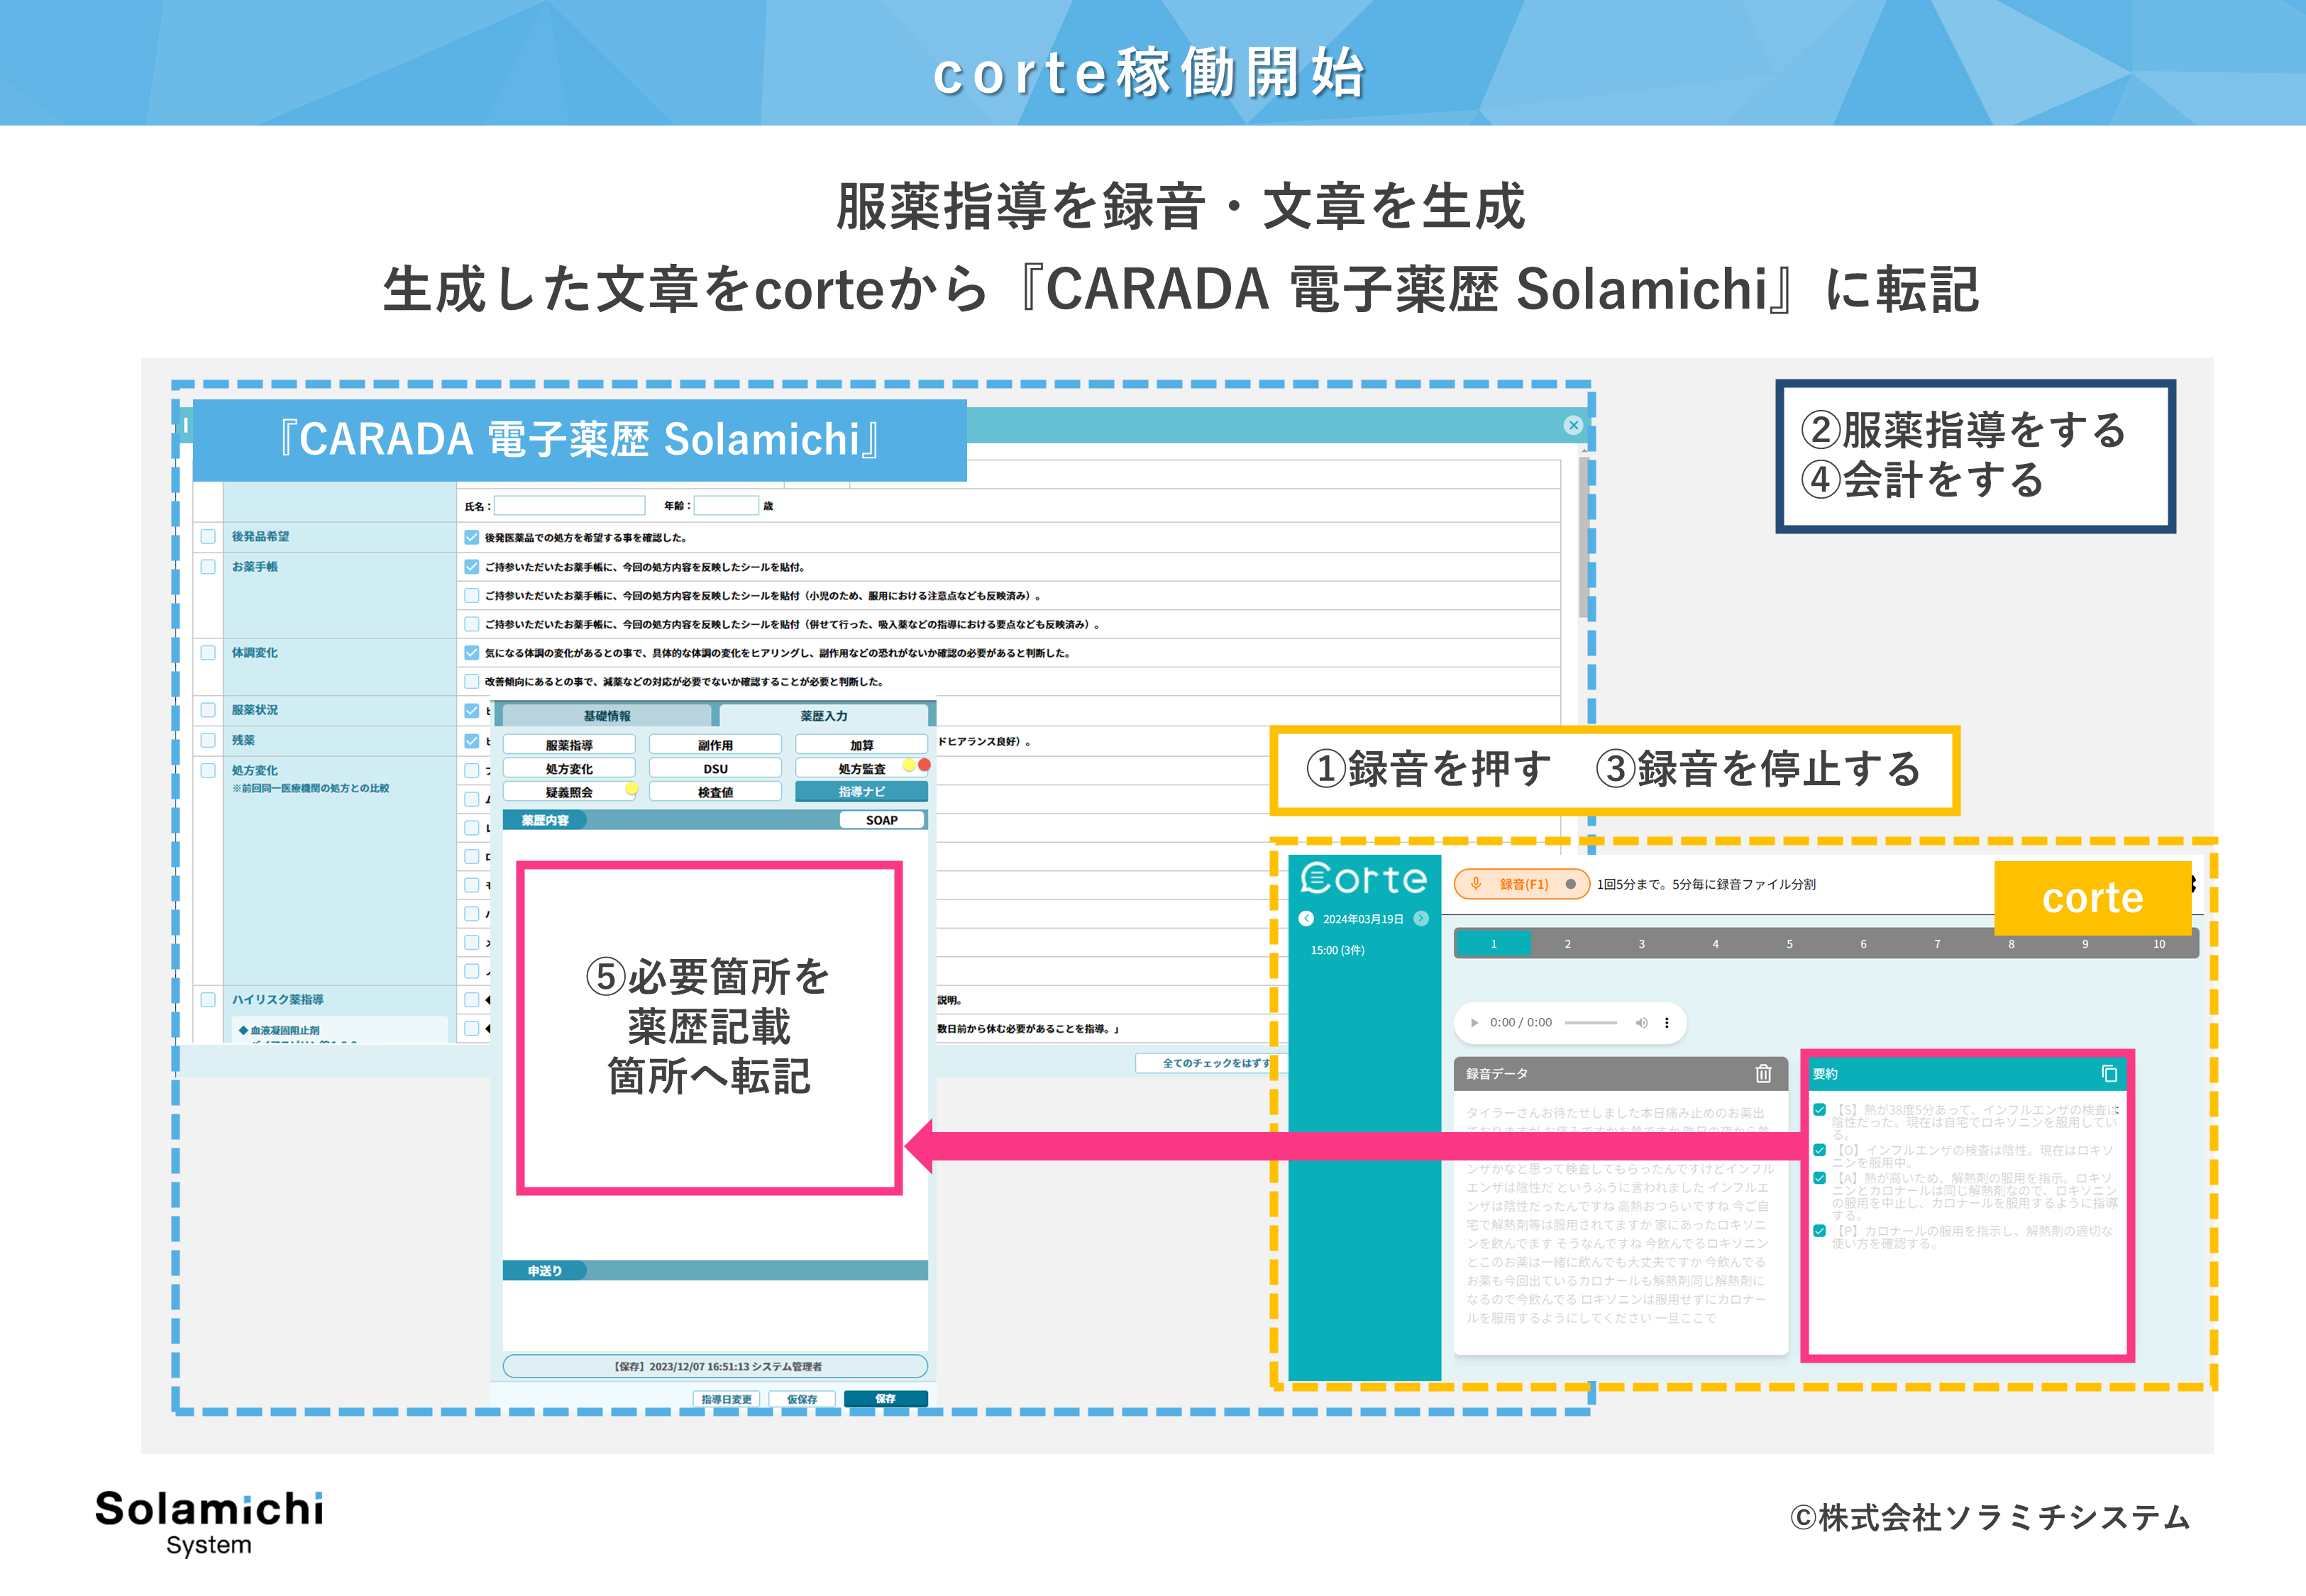The width and height of the screenshot is (2306, 1596).
Task: Click the Solamichi System logo
Action: coord(208,1517)
